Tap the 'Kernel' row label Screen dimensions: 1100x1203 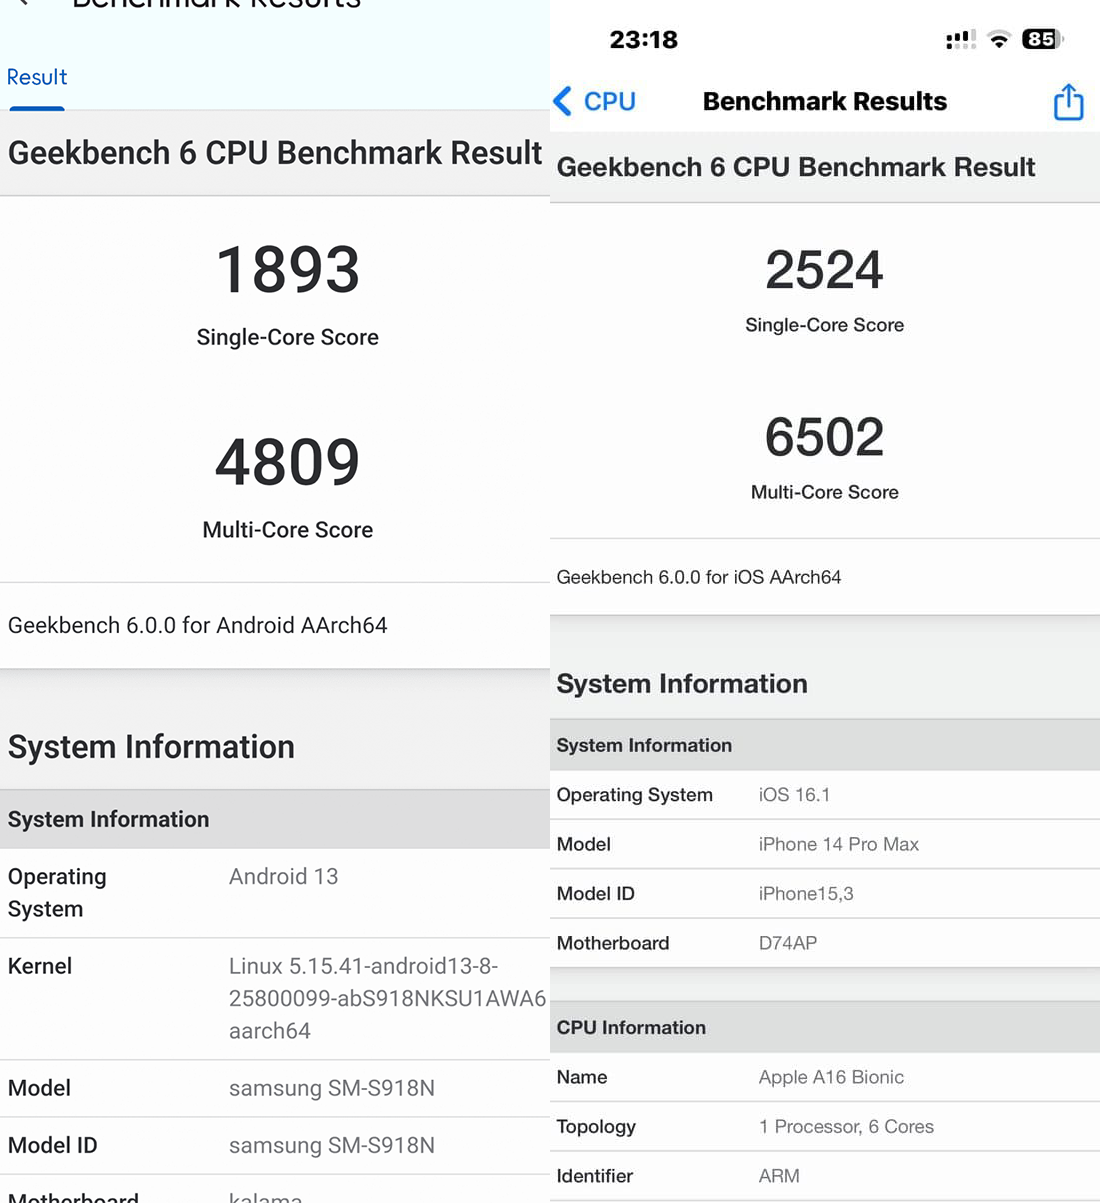click(40, 966)
